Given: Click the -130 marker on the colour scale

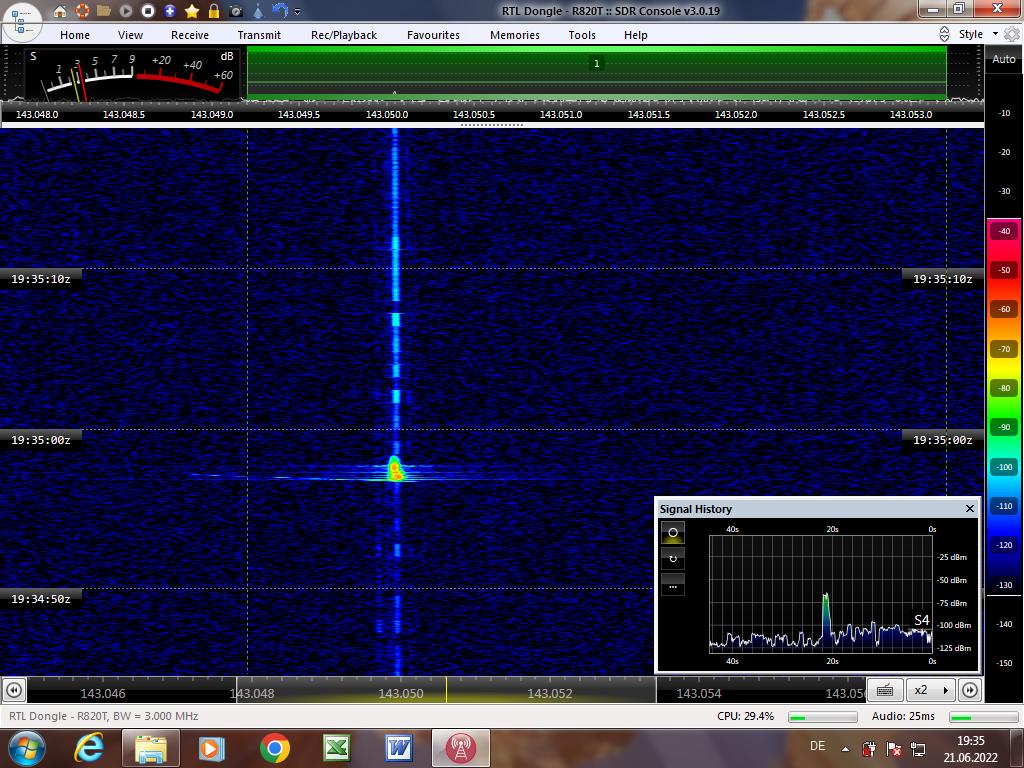Looking at the screenshot, I should tap(1004, 585).
